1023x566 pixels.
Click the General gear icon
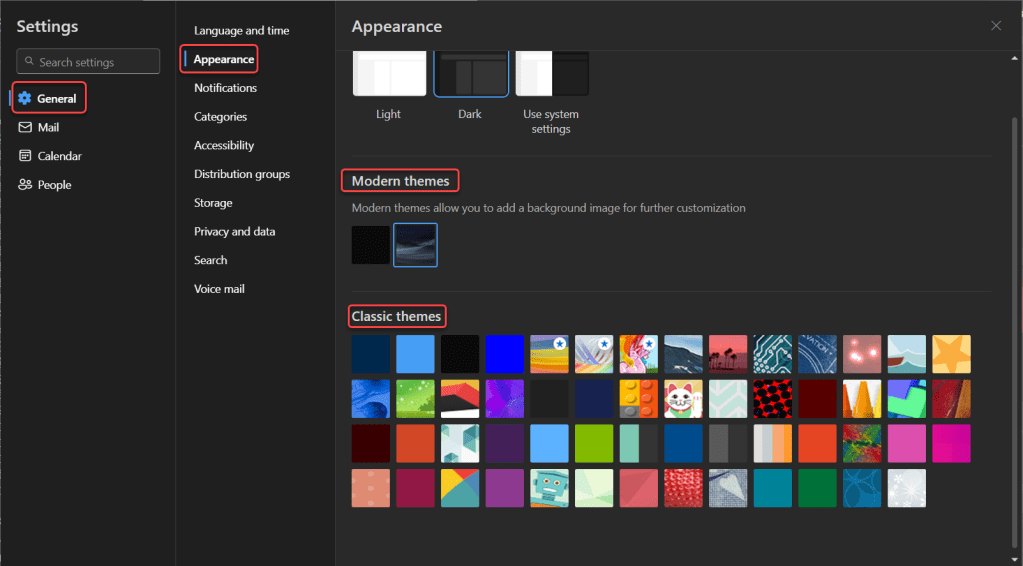(25, 99)
